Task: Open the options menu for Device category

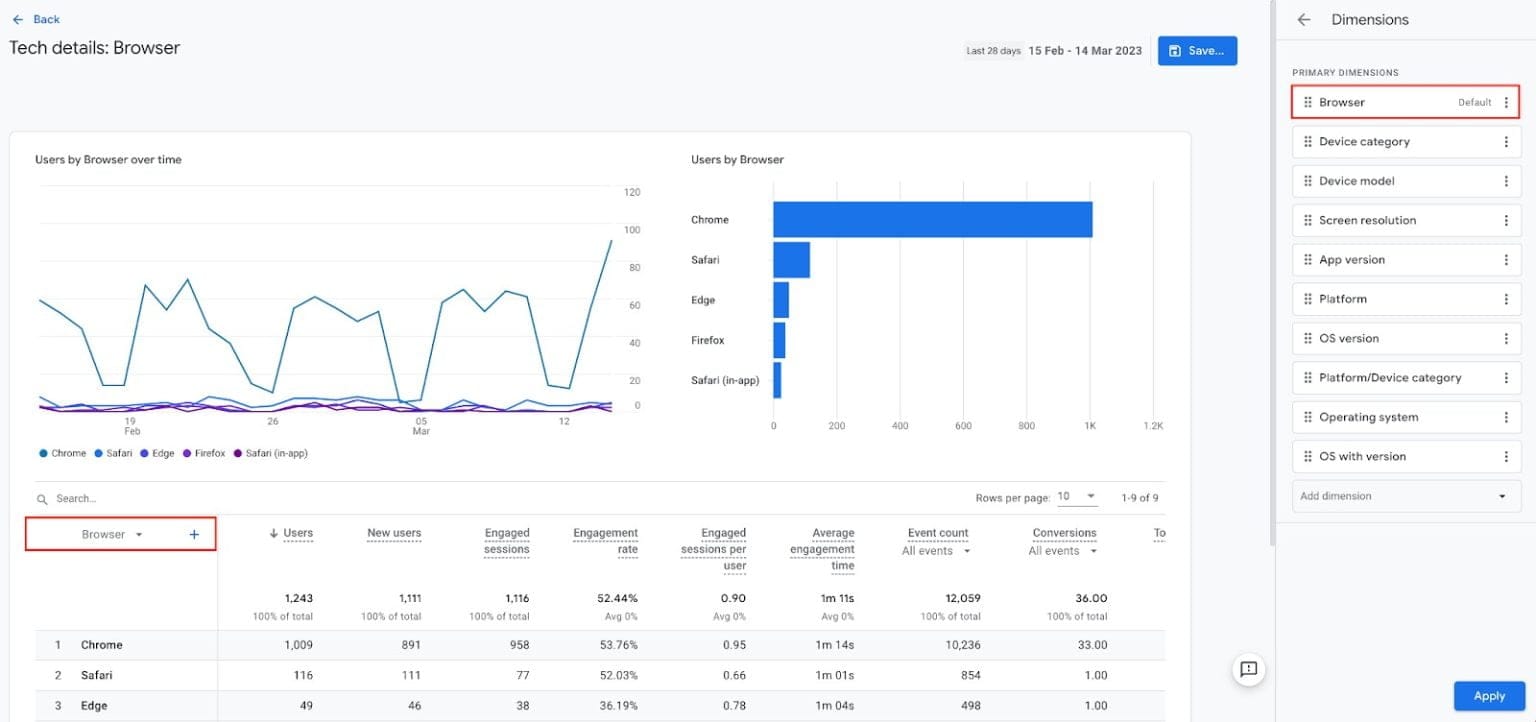Action: coord(1508,141)
